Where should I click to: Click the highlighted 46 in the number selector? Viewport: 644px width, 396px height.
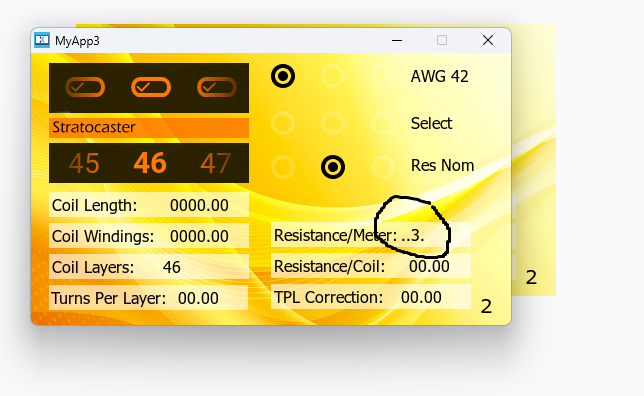tap(150, 163)
